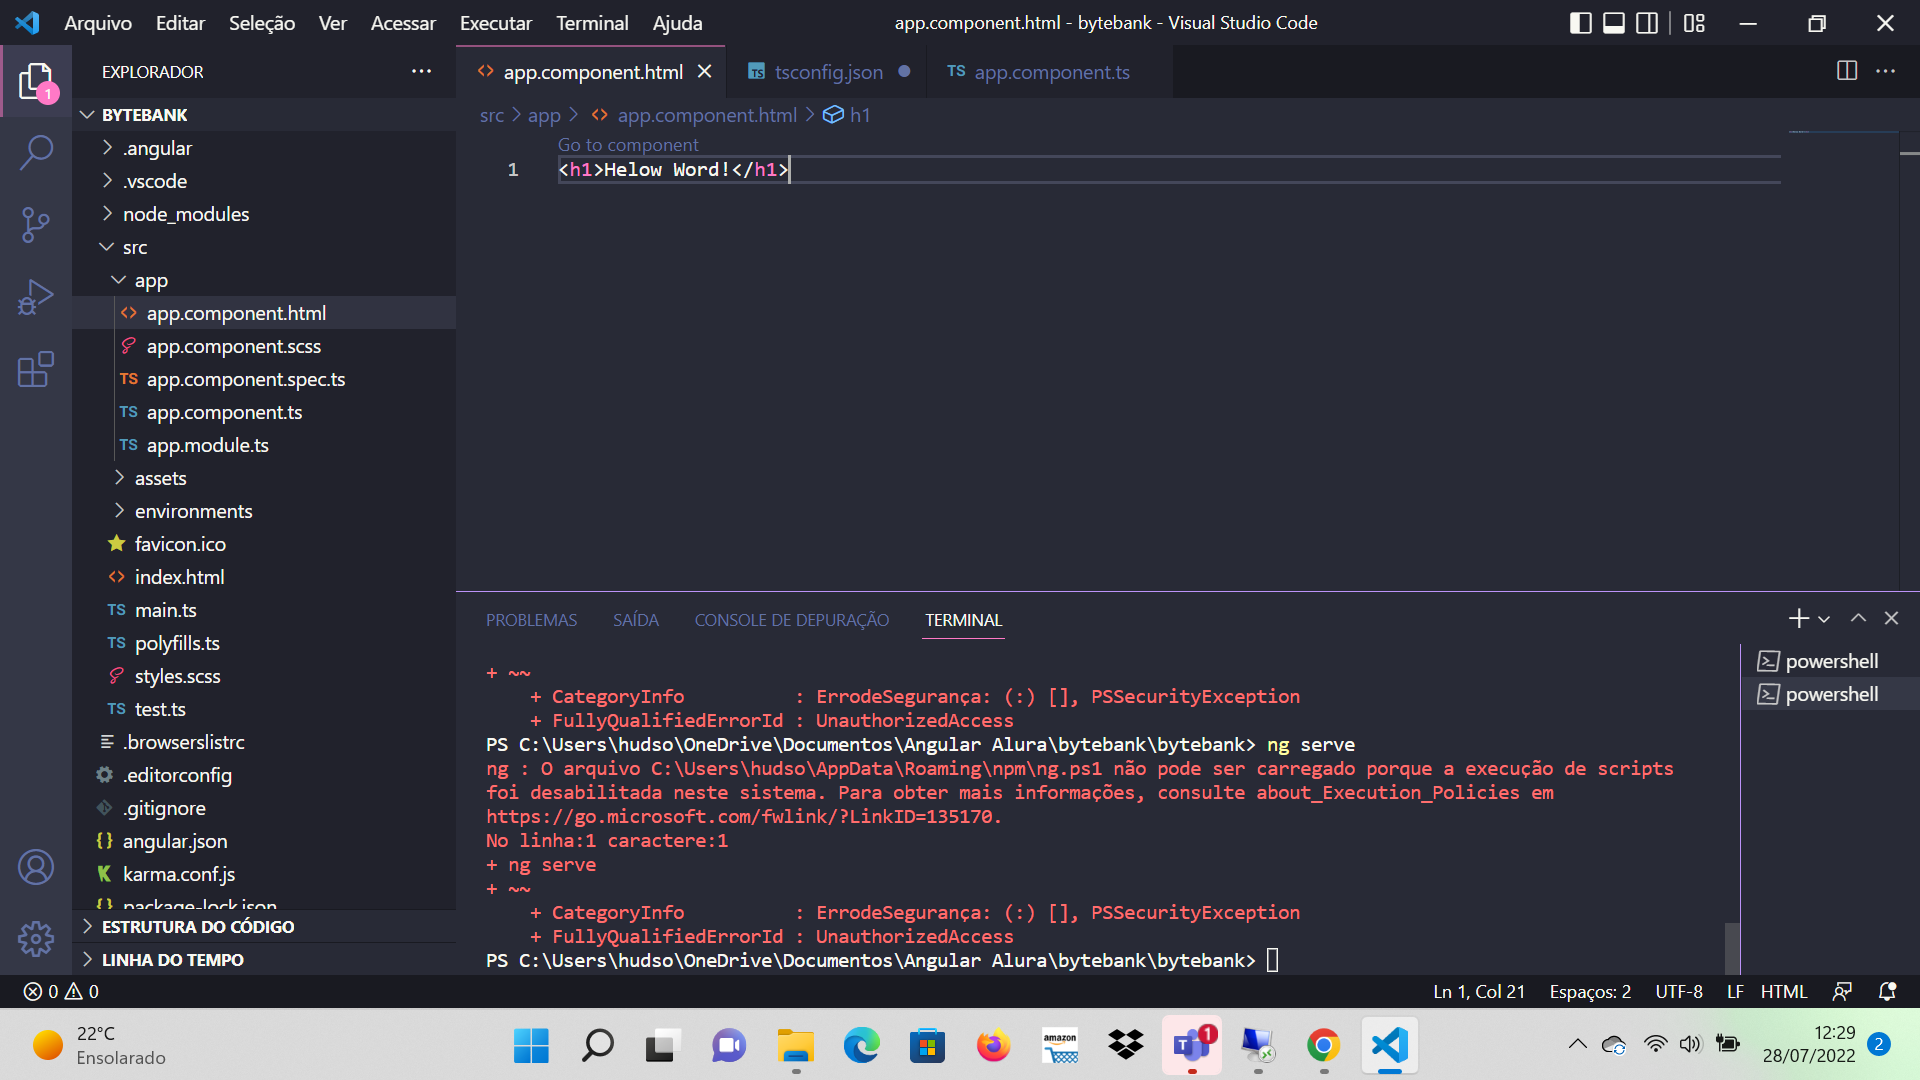Expand the node_modules folder
Screen dimensions: 1920x1080
coord(264,214)
